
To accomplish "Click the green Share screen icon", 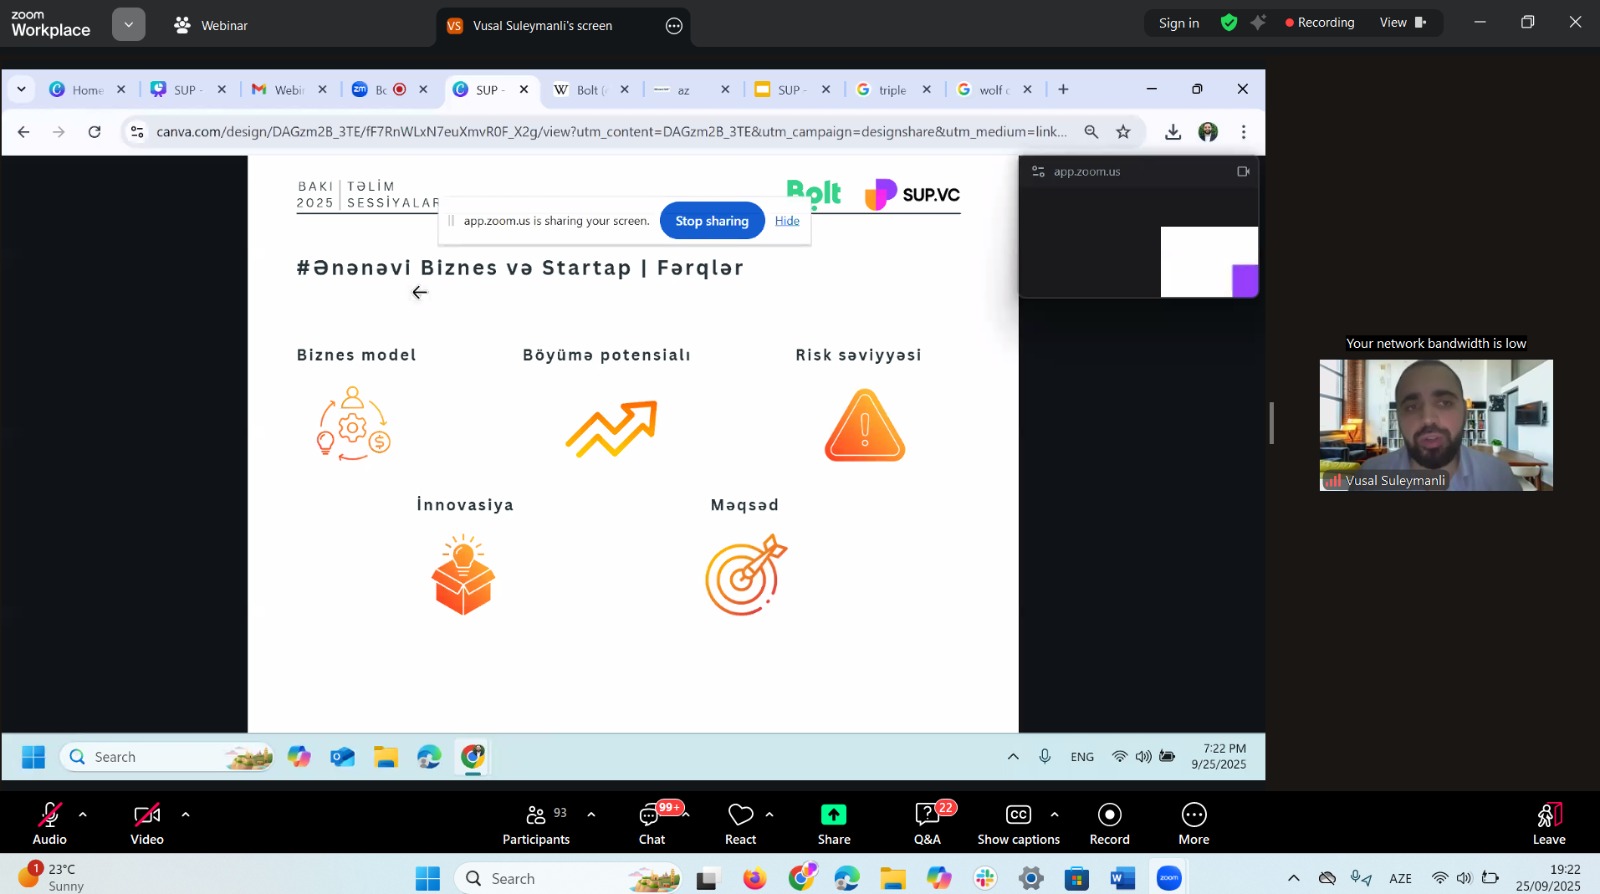I will tap(833, 815).
